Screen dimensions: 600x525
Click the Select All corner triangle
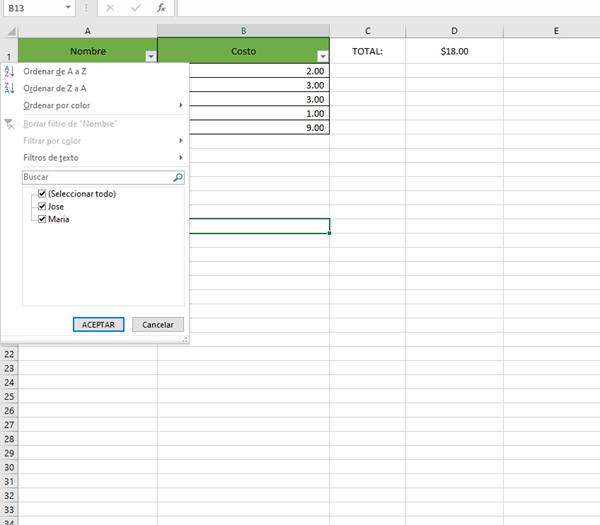tap(11, 31)
